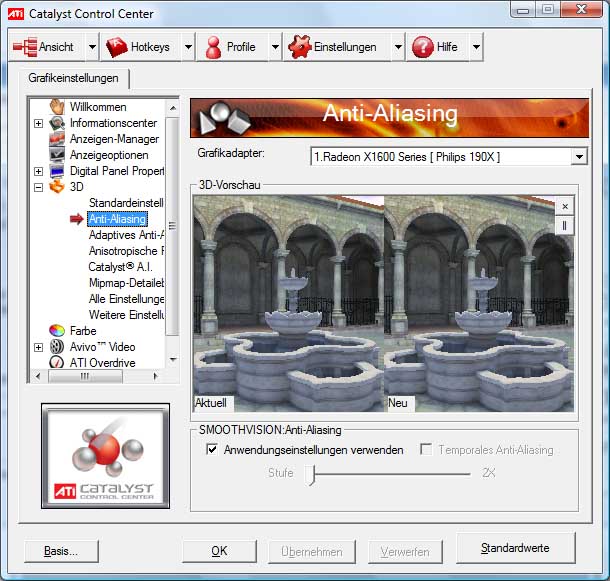610x581 pixels.
Task: Select Standardeinstellungen under 3D
Action: (126, 203)
